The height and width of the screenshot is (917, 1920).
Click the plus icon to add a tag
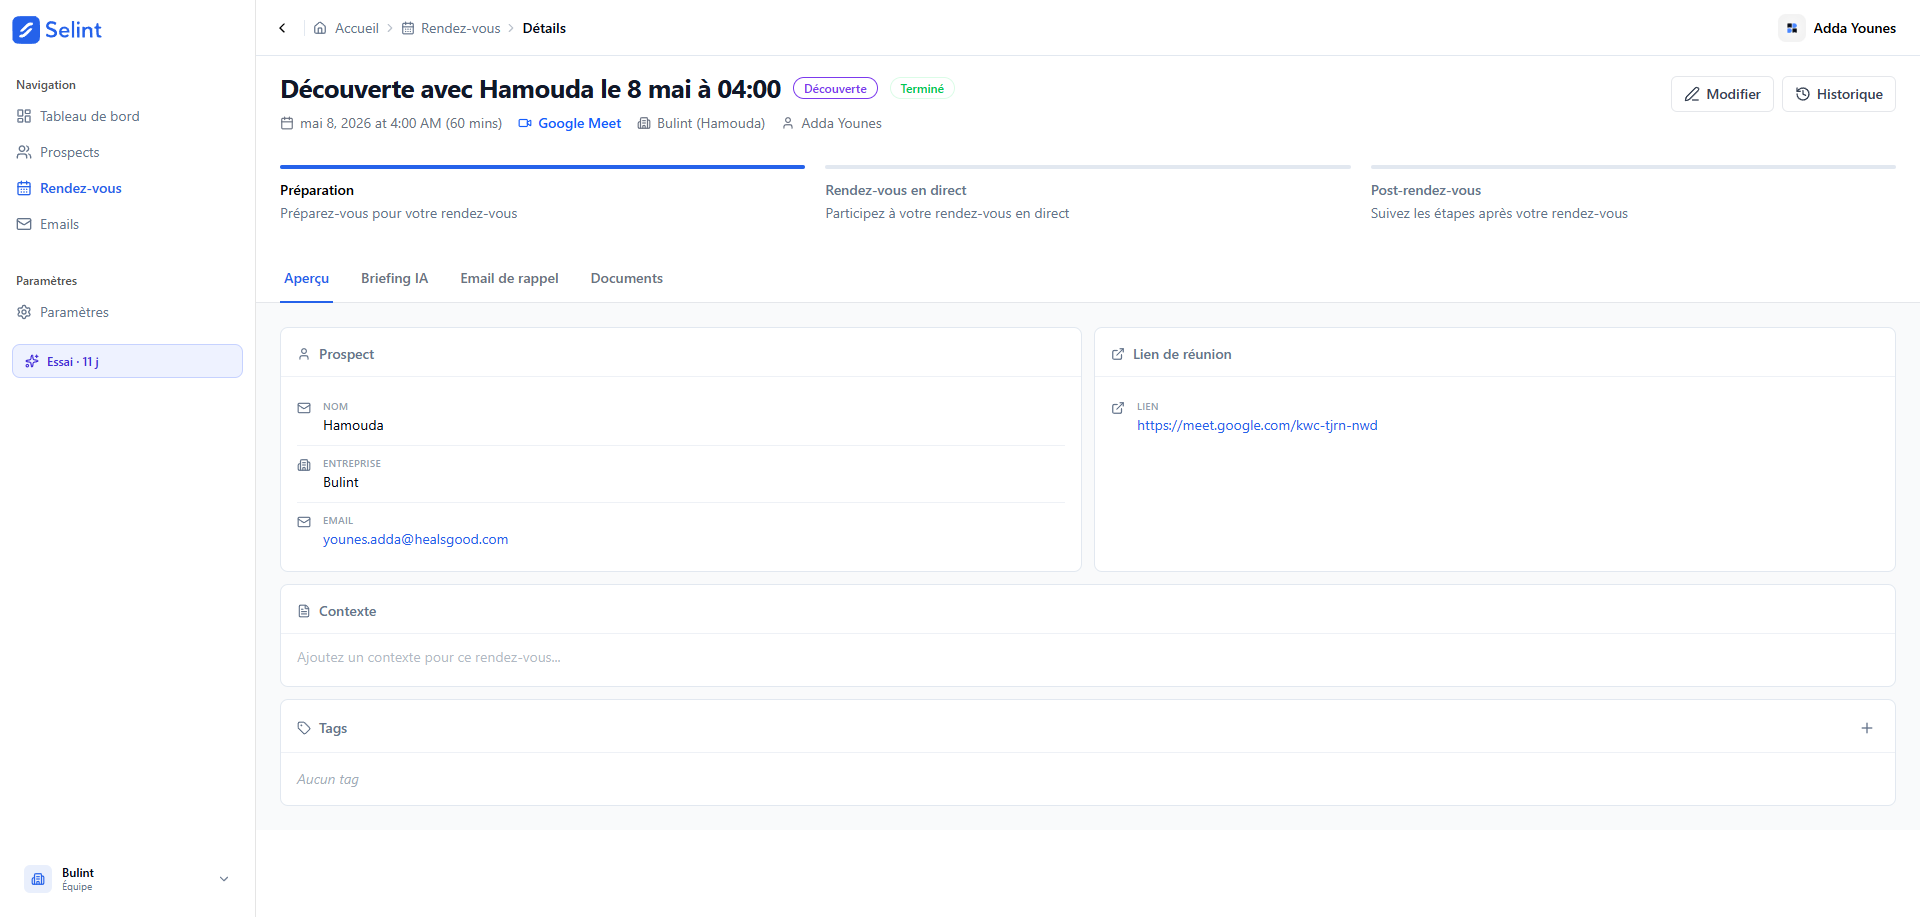tap(1867, 728)
